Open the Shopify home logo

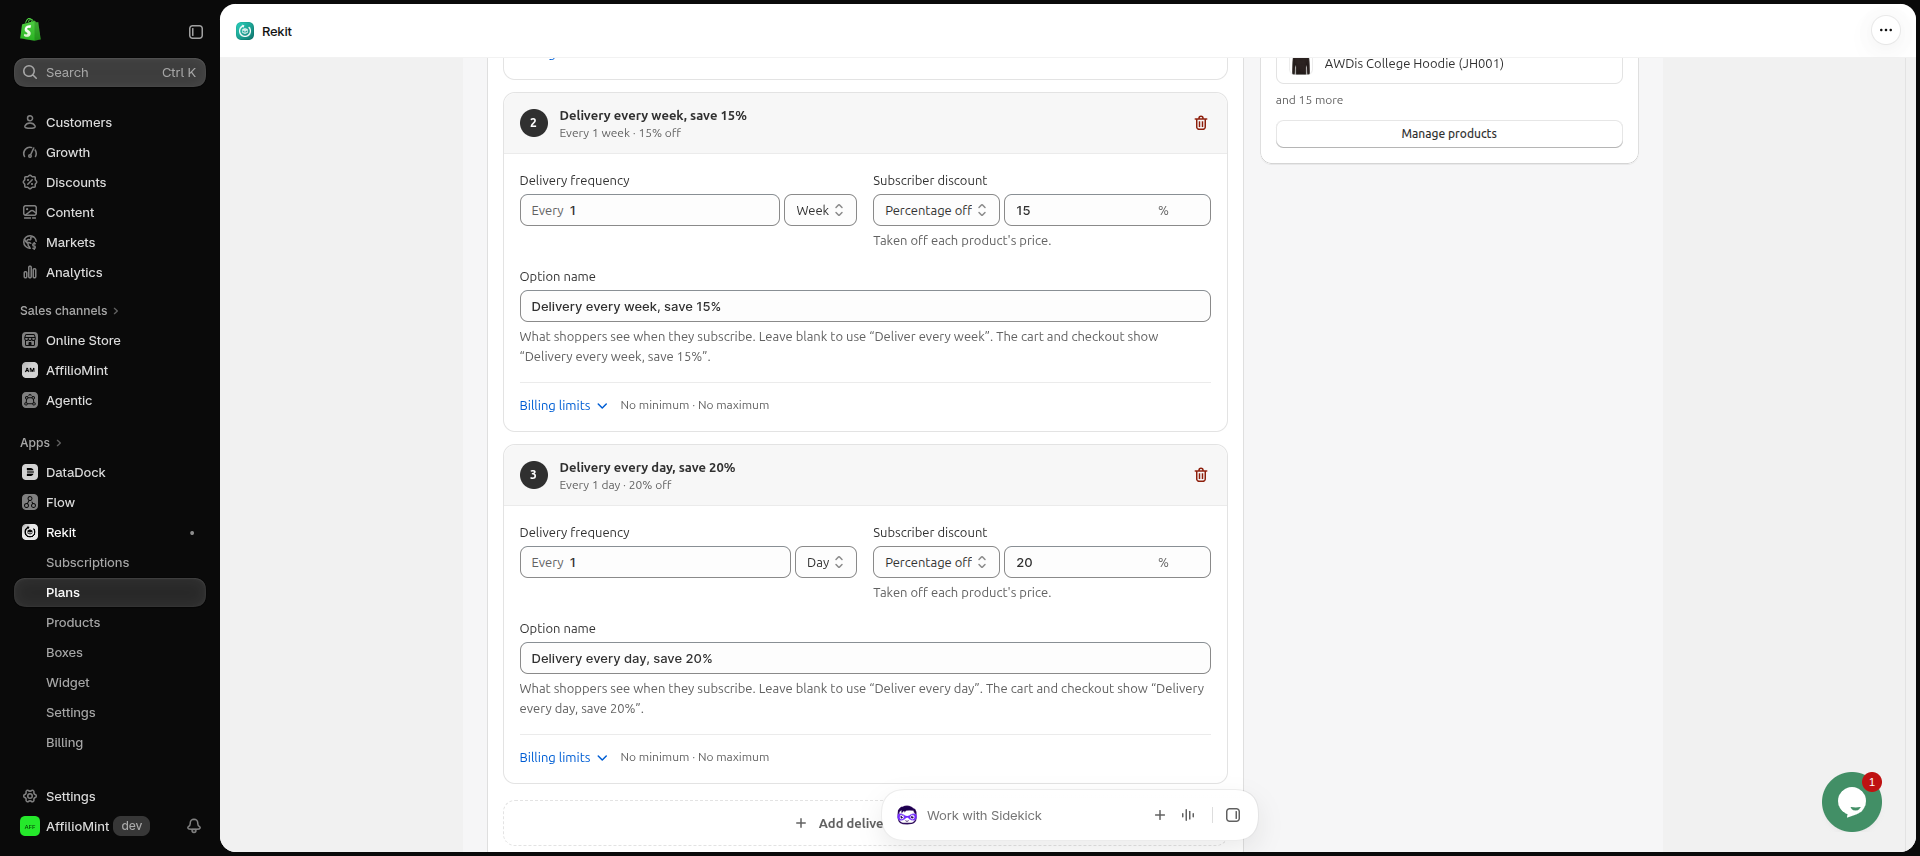pyautogui.click(x=30, y=30)
